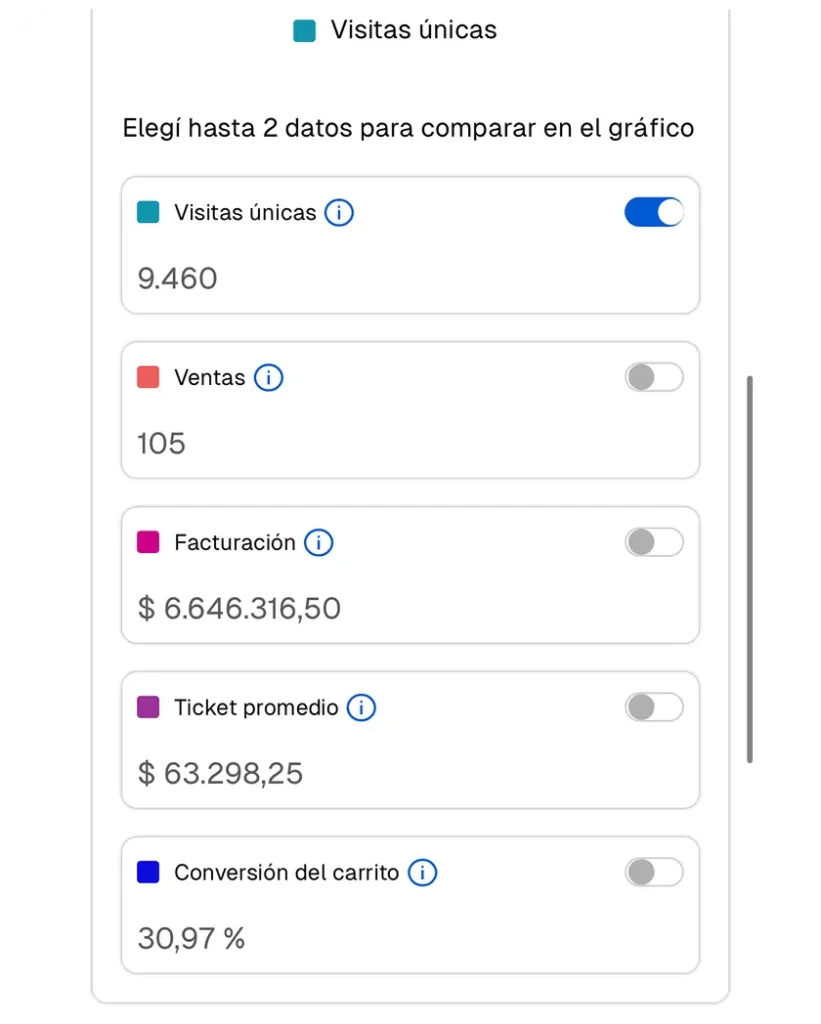Click the Conversión del carrito 30,97 % value
The width and height of the screenshot is (821, 1024).
click(191, 938)
